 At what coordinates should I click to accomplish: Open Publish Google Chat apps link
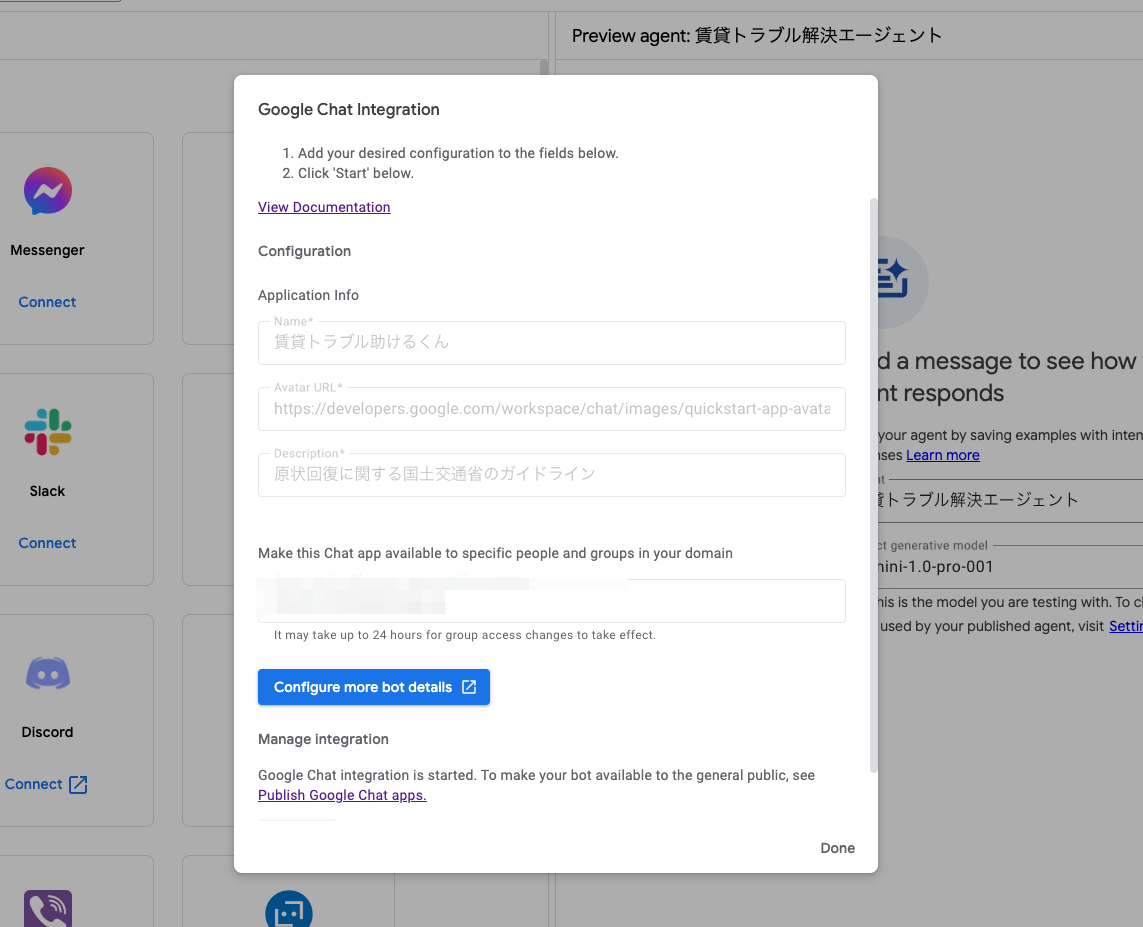[342, 795]
